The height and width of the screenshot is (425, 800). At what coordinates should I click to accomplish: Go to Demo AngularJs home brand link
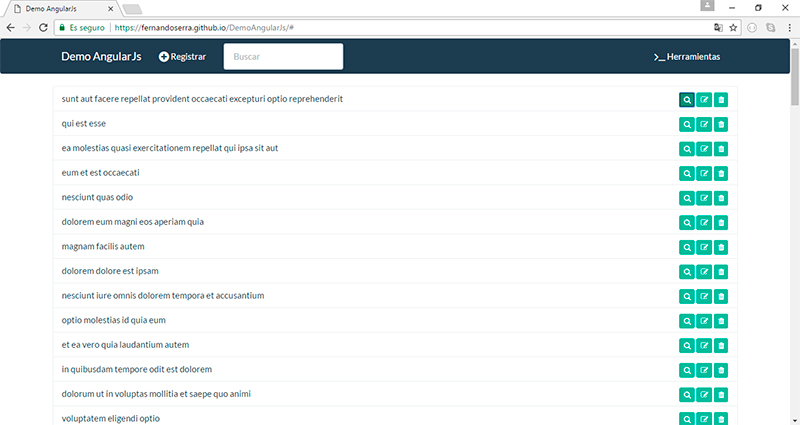[101, 57]
